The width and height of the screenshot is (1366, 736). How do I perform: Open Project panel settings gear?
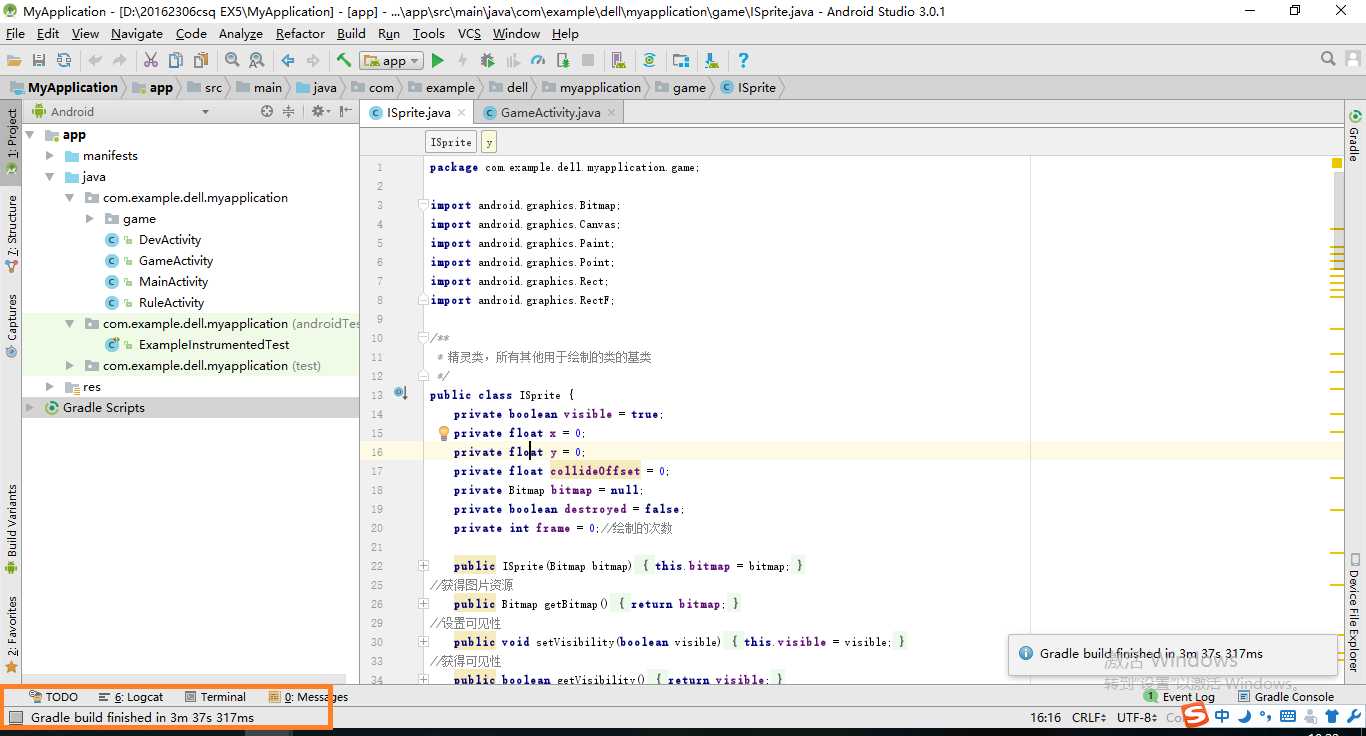coord(320,112)
